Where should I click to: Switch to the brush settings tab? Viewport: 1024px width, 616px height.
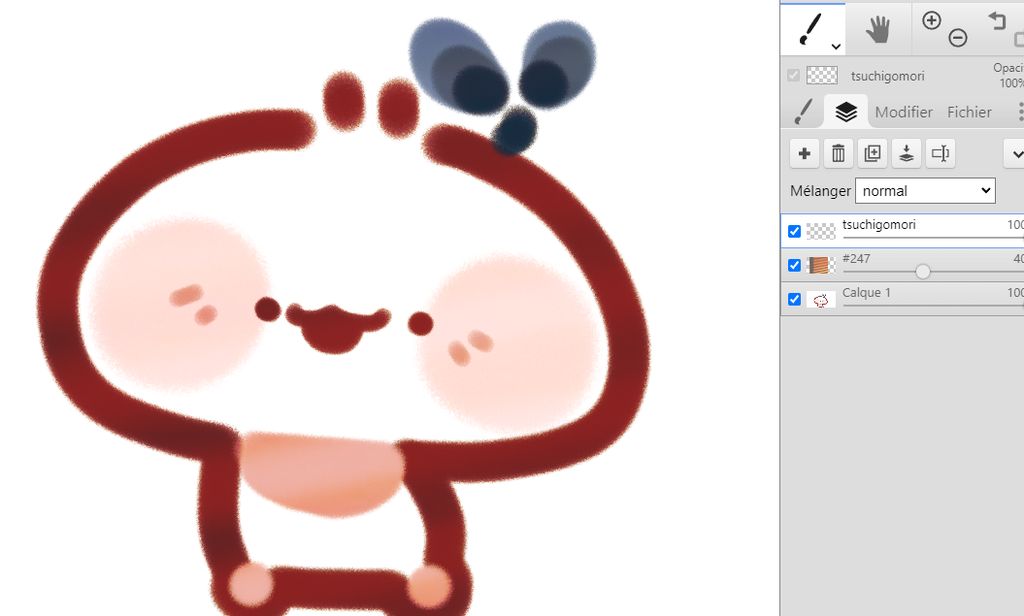coord(803,112)
